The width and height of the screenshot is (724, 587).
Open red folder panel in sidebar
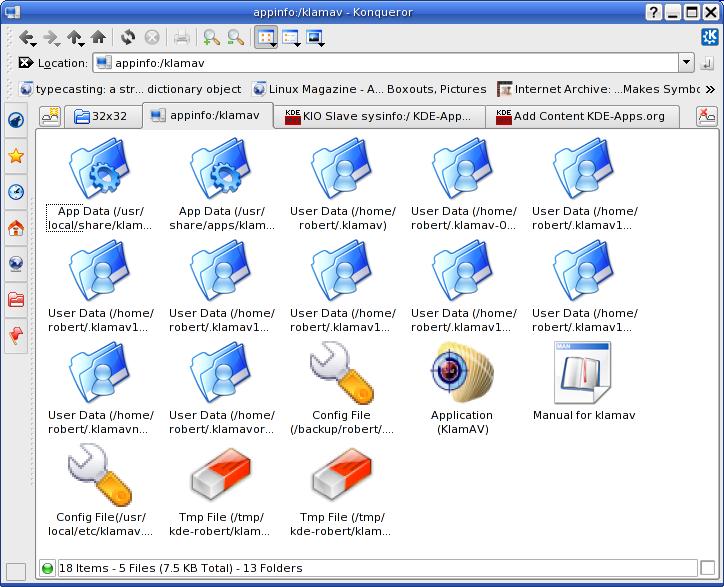[x=16, y=300]
